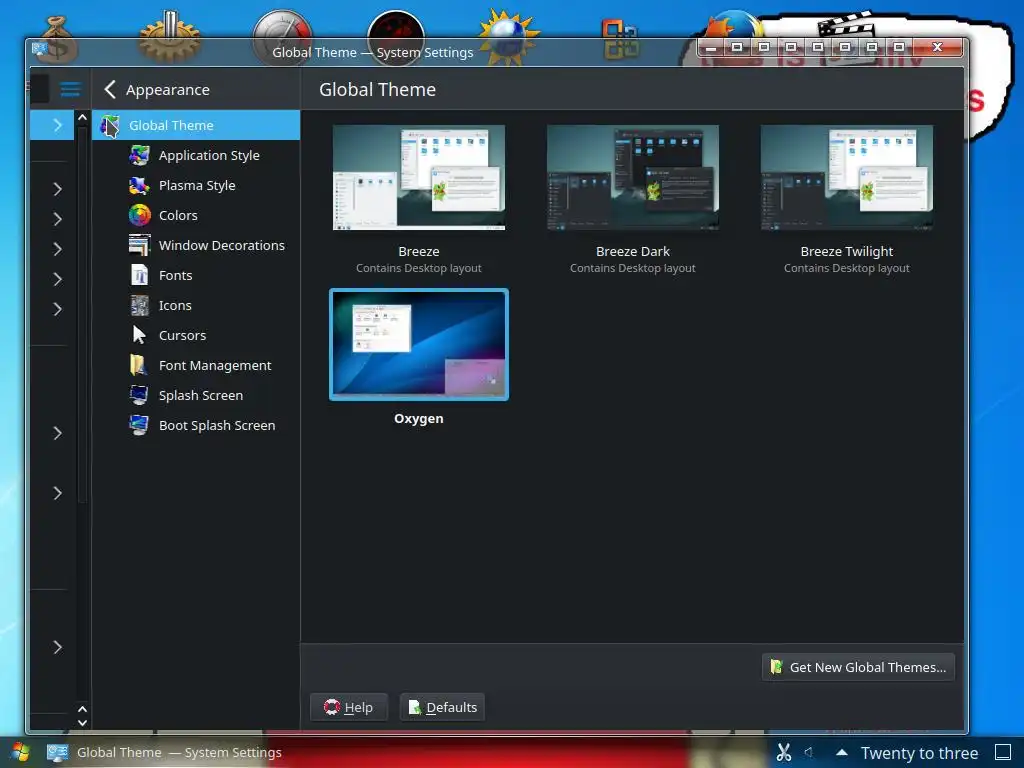Click the Oxygen theme name label
The image size is (1024, 768).
pos(419,419)
